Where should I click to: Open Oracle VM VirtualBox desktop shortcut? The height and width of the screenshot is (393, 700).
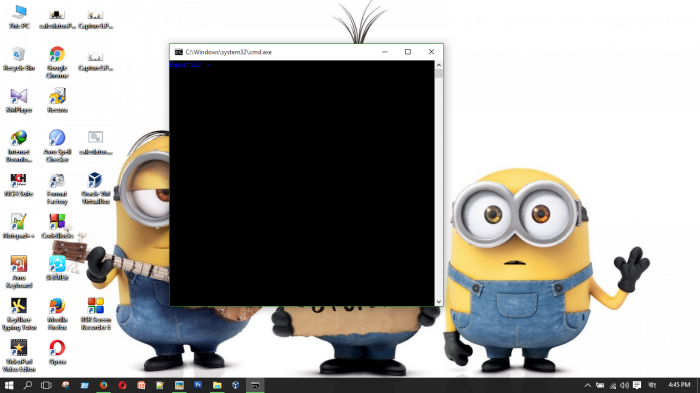[96, 188]
